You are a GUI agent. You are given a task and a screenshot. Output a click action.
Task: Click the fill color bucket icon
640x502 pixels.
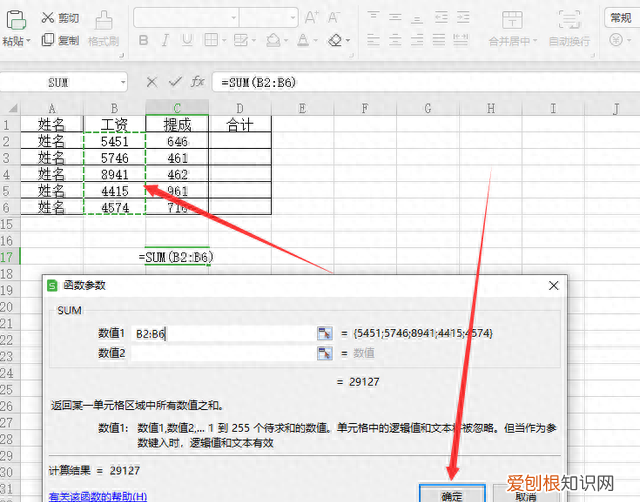(x=273, y=40)
